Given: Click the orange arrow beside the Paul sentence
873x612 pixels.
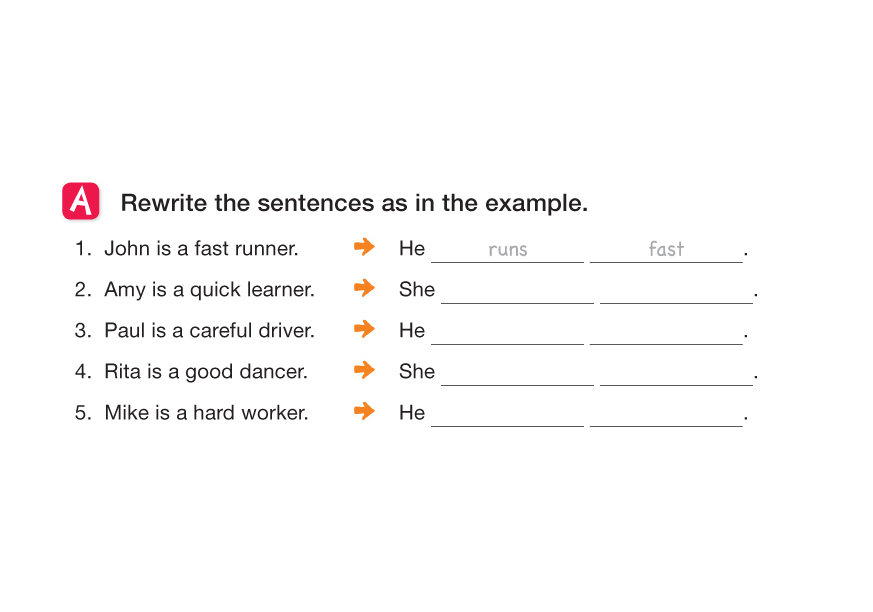Looking at the screenshot, I should 365,329.
